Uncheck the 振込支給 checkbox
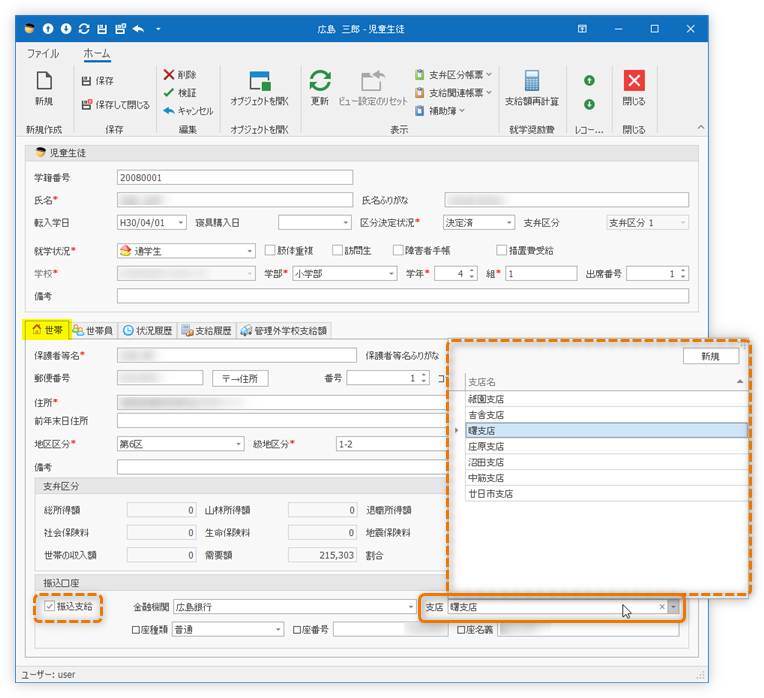 click(50, 606)
